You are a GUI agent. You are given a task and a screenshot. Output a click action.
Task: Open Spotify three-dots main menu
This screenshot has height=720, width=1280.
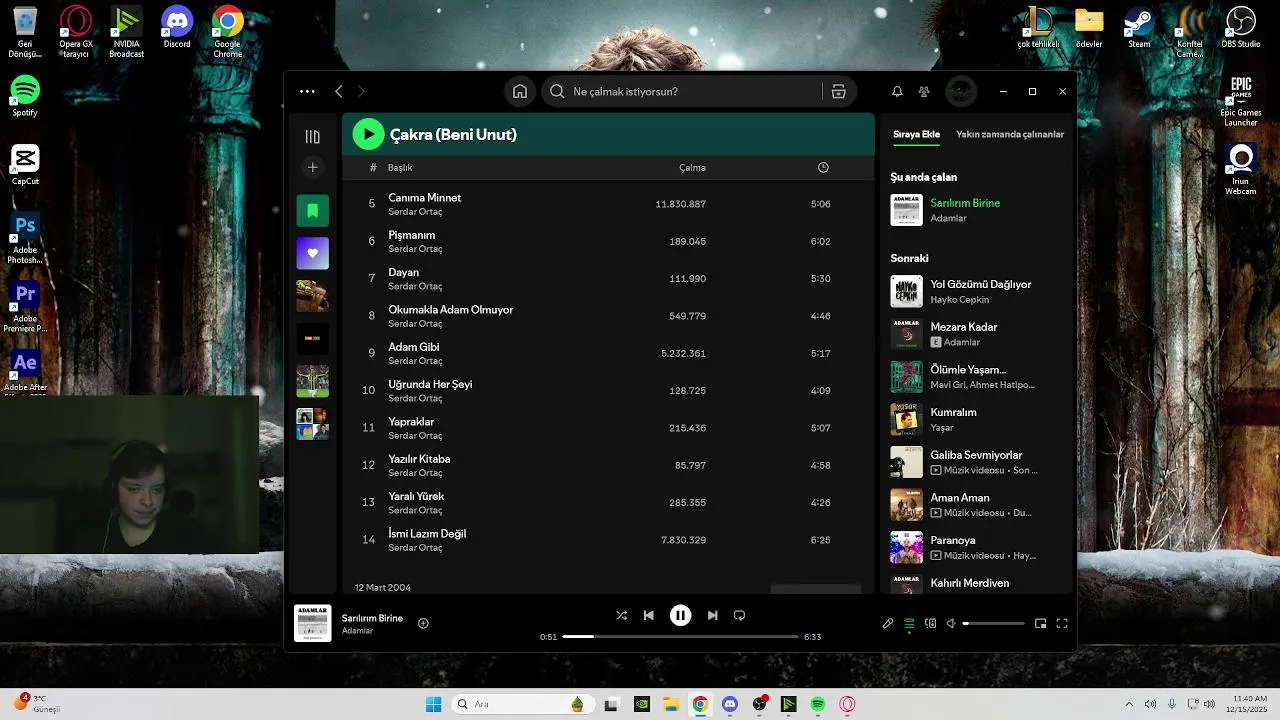click(x=307, y=91)
